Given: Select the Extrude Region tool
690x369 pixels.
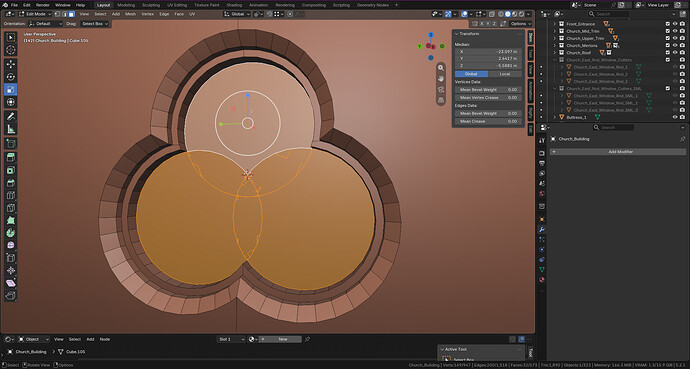Looking at the screenshot, I should [11, 157].
